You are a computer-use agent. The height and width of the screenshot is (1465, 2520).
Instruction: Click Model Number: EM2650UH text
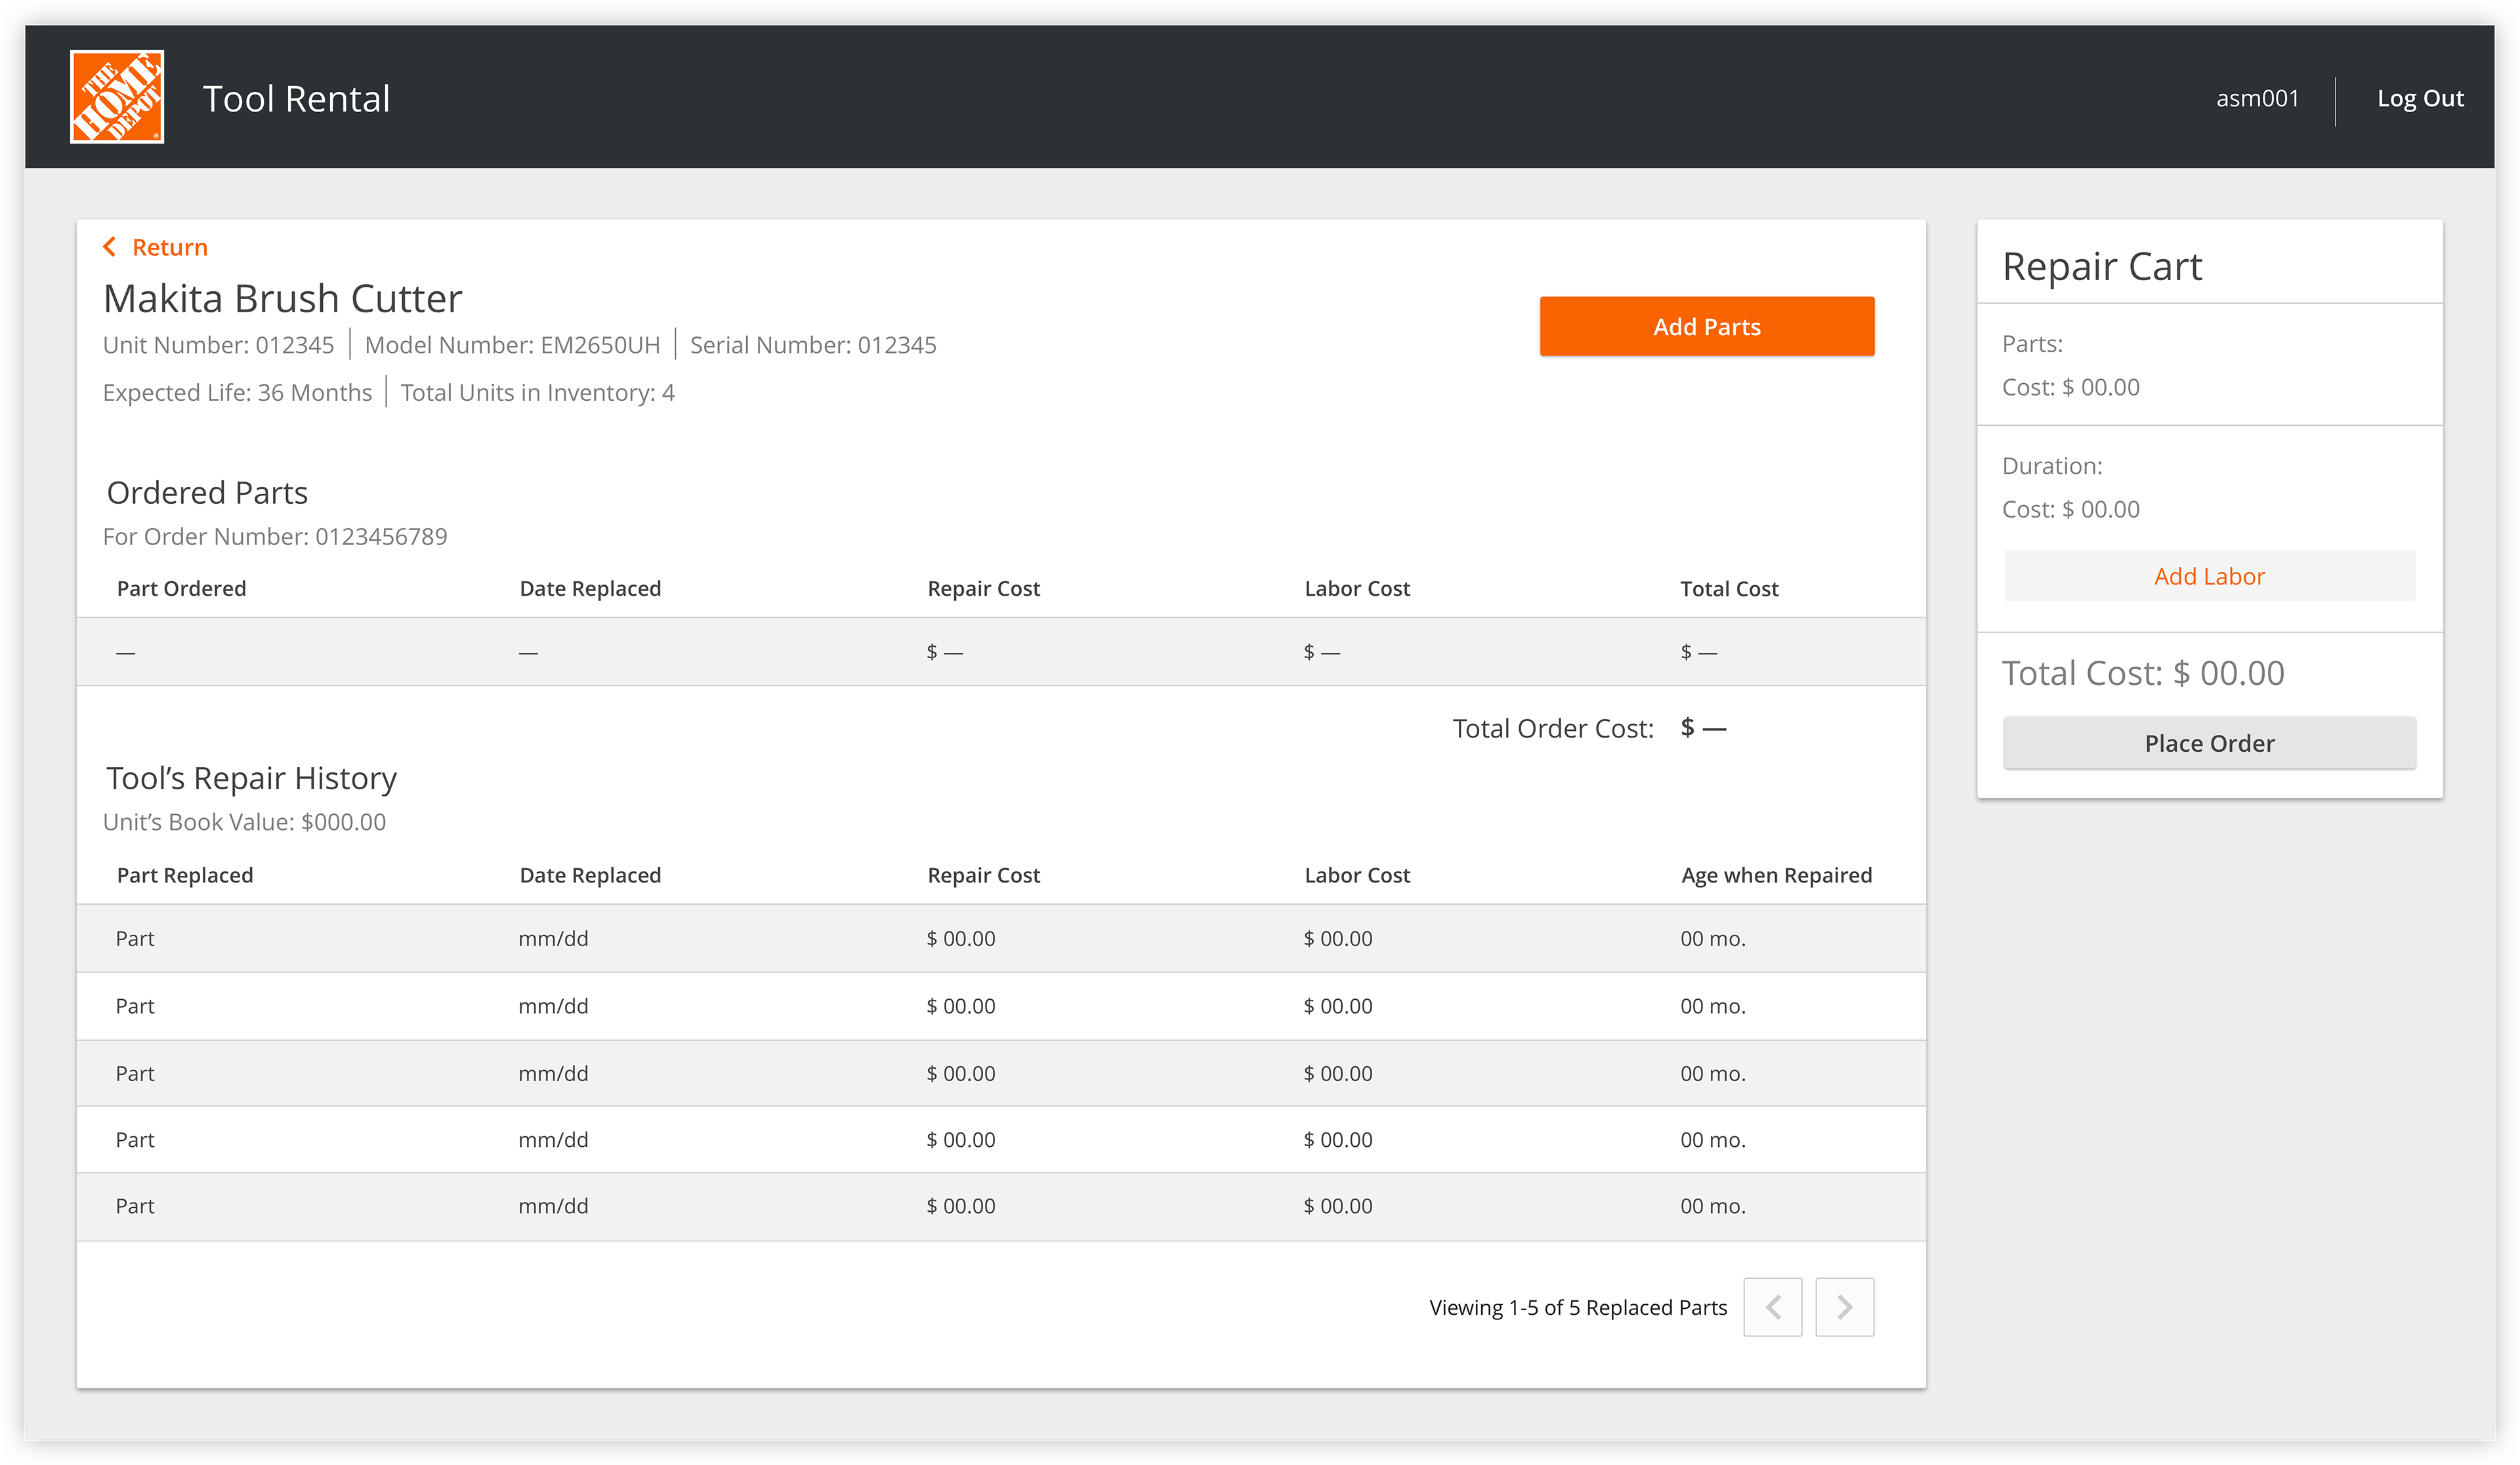pos(512,345)
